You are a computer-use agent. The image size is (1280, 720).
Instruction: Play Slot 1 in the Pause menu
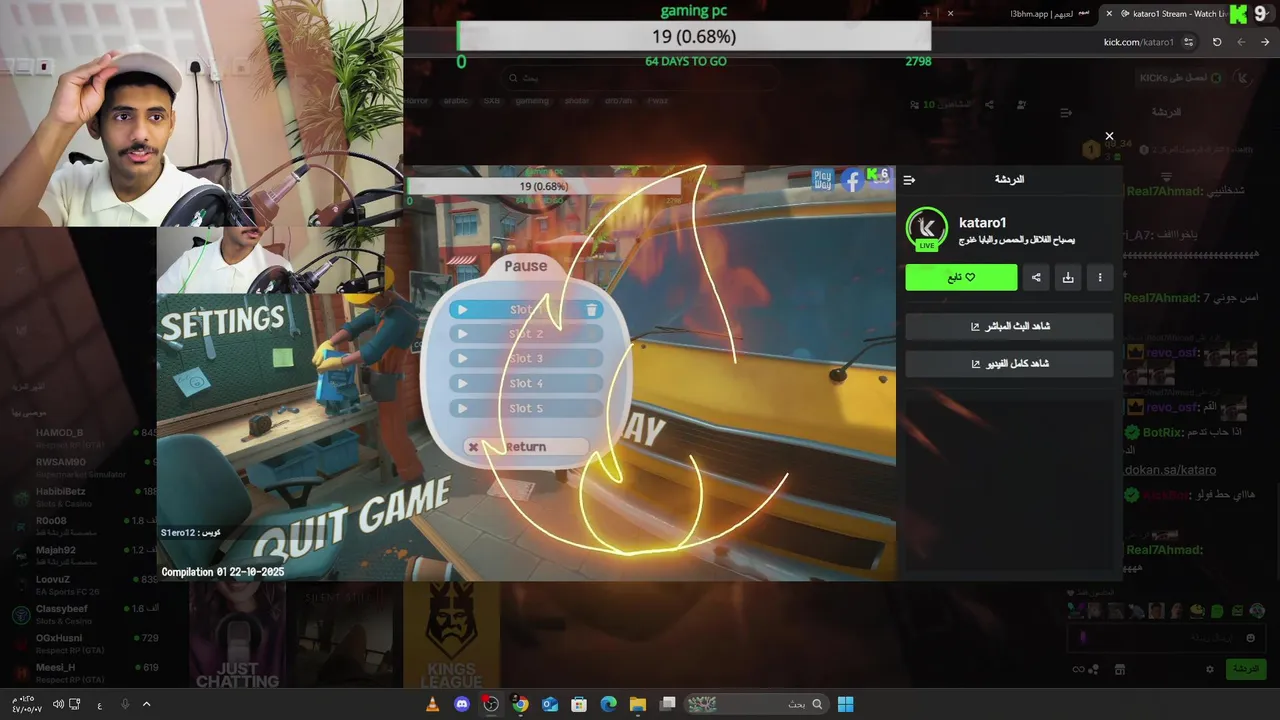[x=462, y=310]
